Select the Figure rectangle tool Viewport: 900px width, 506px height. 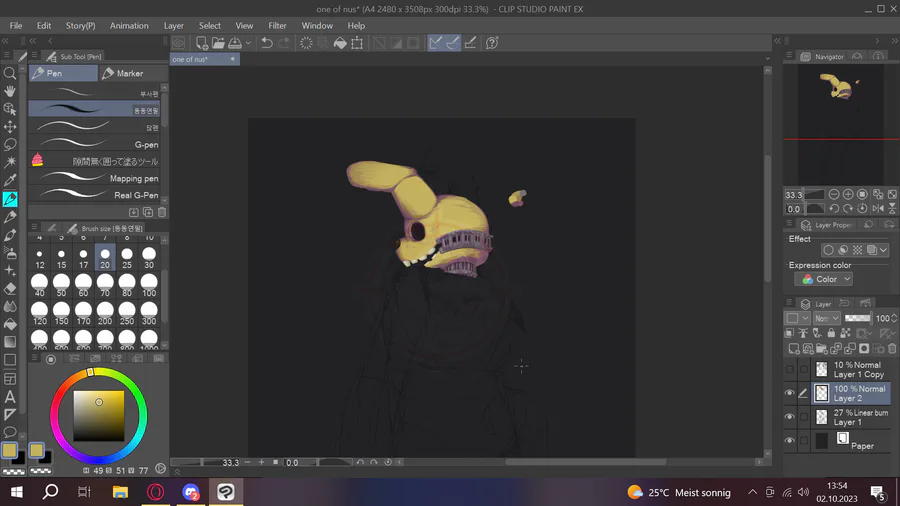tap(10, 360)
